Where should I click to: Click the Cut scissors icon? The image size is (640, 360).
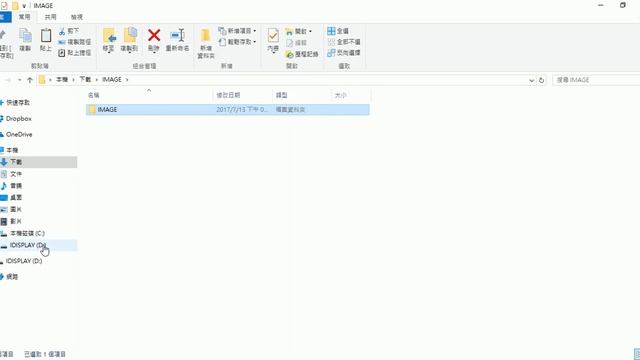(62, 31)
